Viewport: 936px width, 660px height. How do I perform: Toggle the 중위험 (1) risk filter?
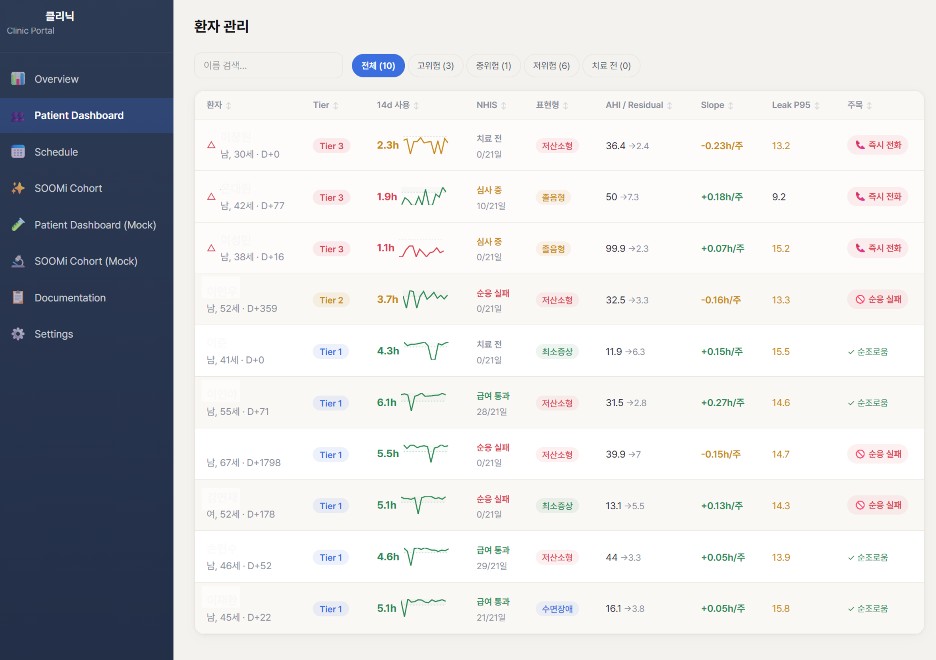pos(495,65)
